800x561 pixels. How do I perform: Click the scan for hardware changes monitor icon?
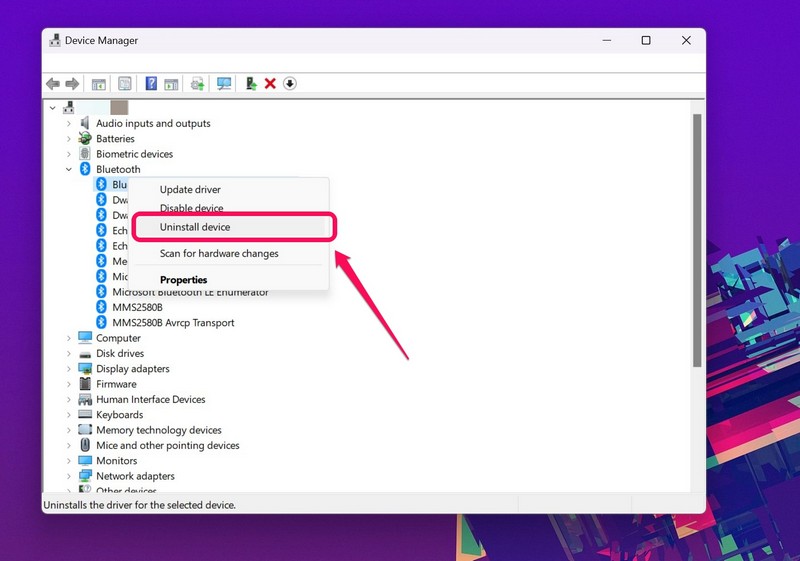(x=223, y=84)
